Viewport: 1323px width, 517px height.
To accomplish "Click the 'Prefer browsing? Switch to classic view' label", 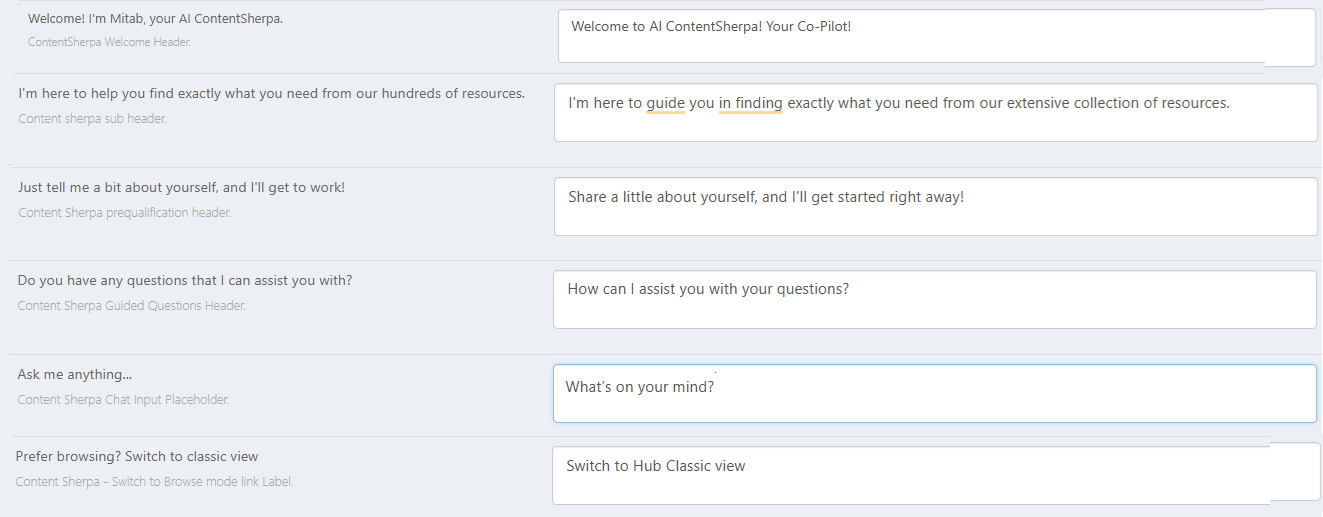I will (137, 457).
